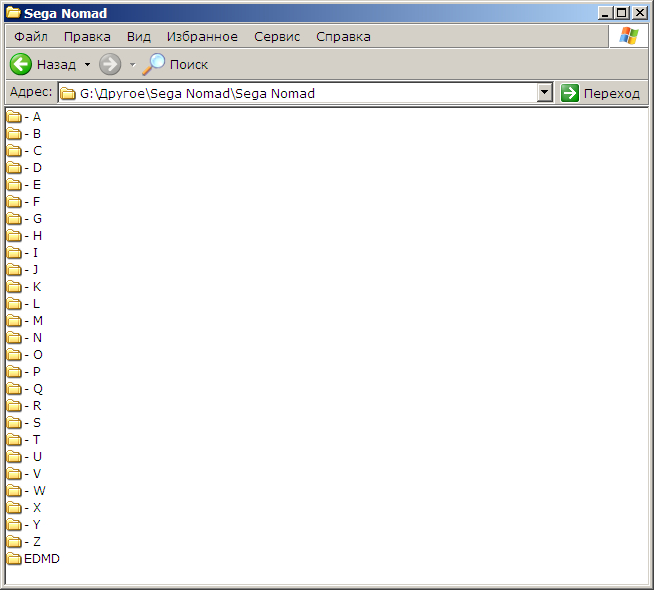This screenshot has width=654, height=590.
Task: Select the "- Z" folder icon
Action: pyautogui.click(x=14, y=542)
